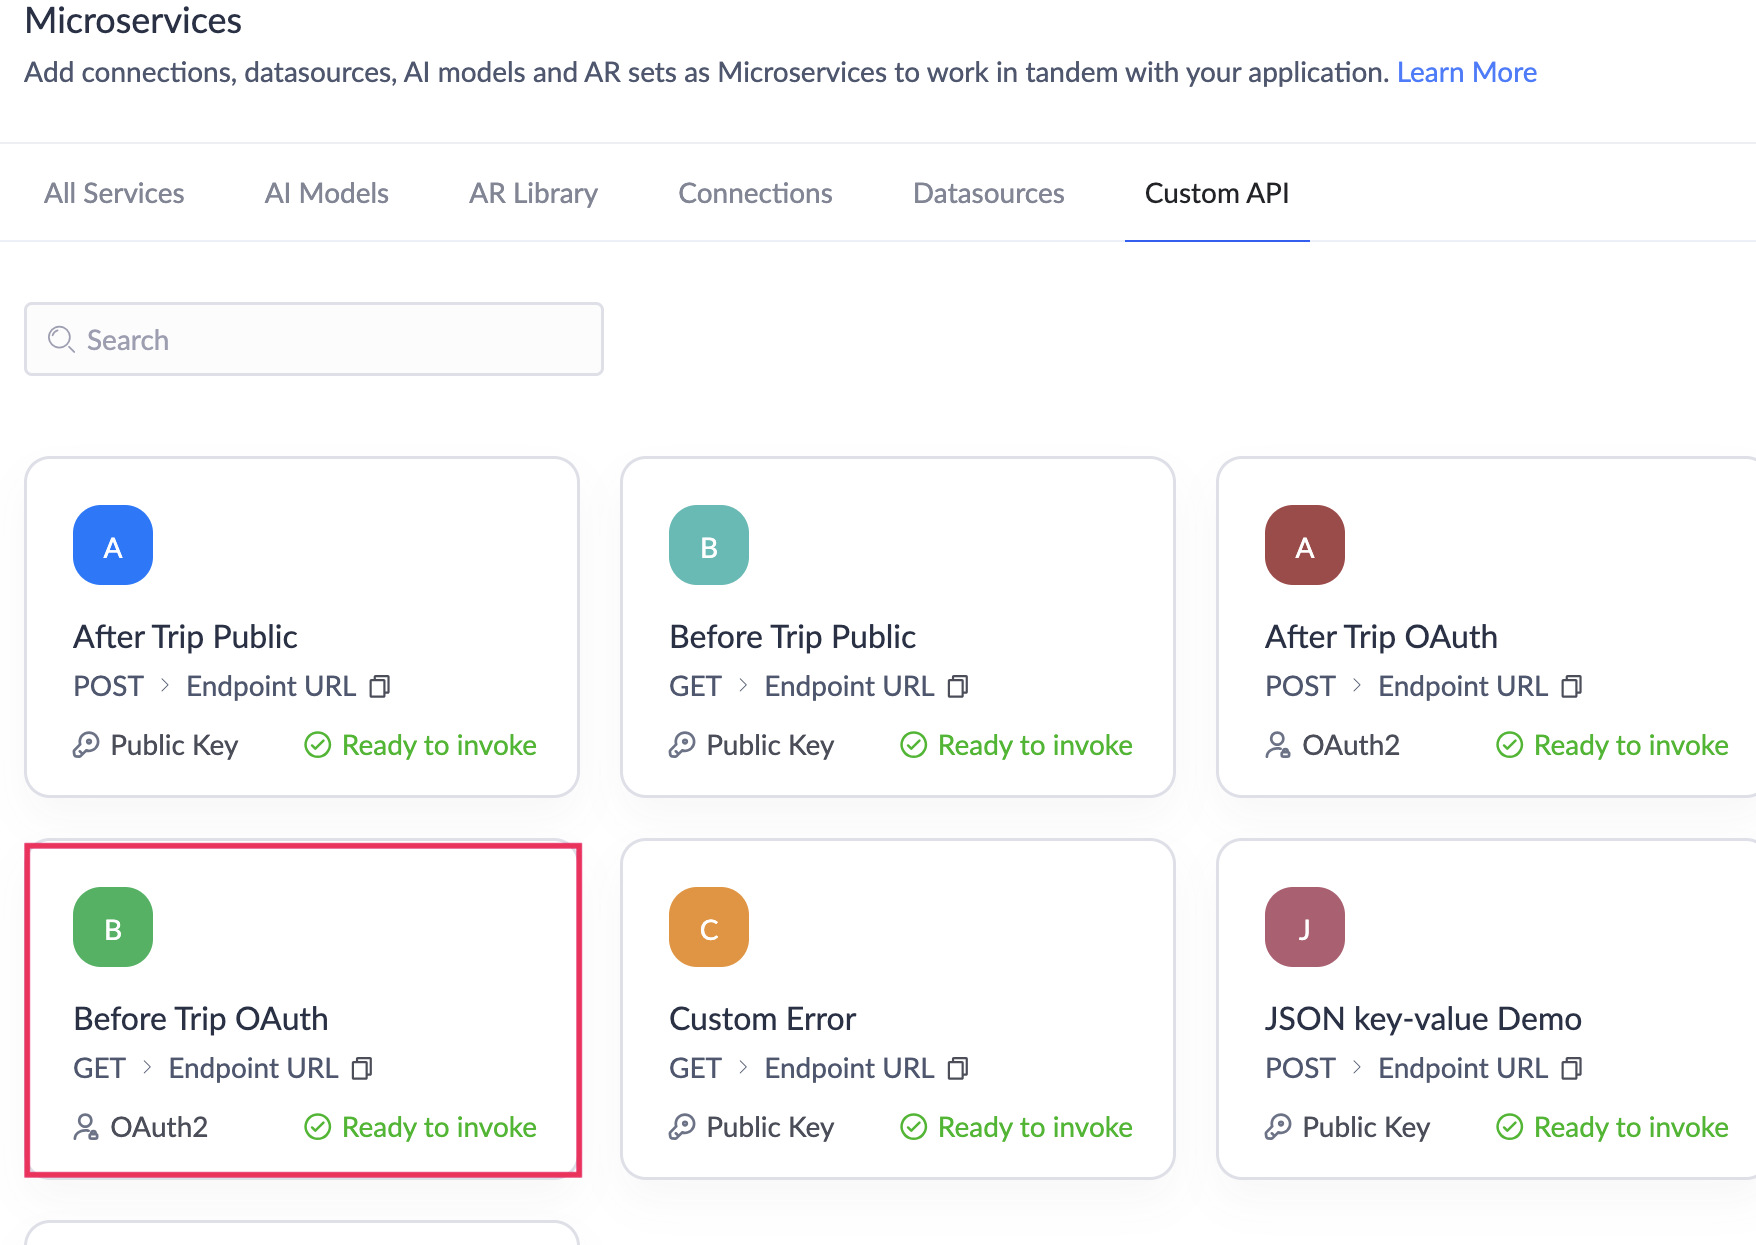Copy JSON key-value Demo endpoint URL icon
This screenshot has height=1245, width=1756.
(x=1571, y=1069)
